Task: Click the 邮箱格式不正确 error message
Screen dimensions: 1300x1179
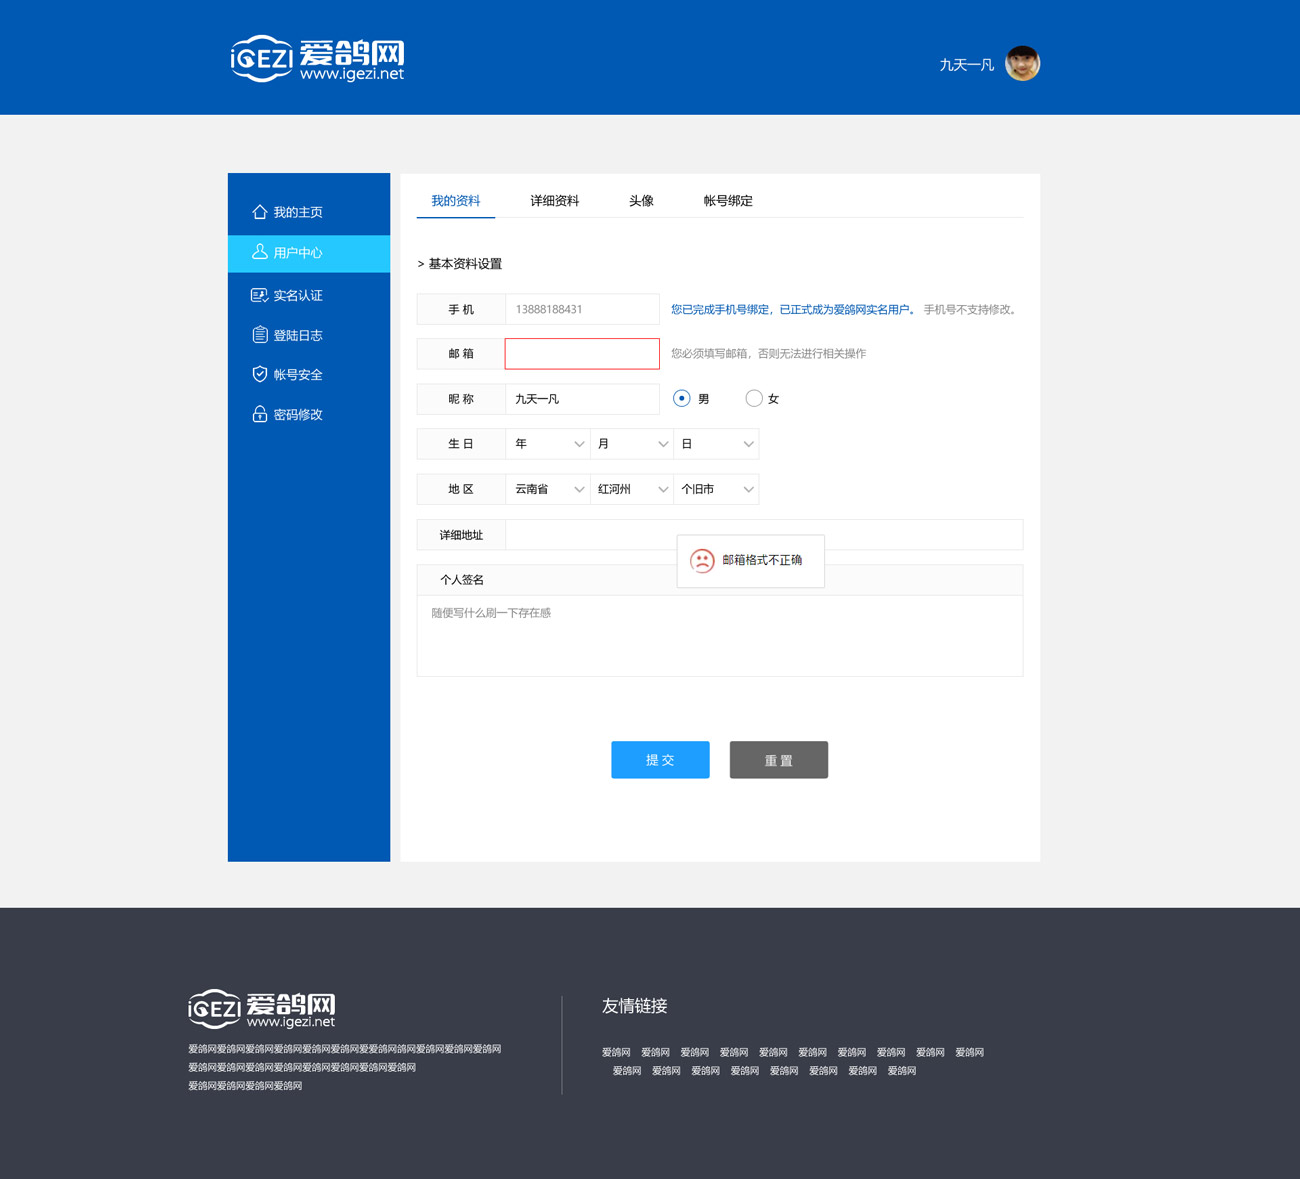Action: (762, 560)
